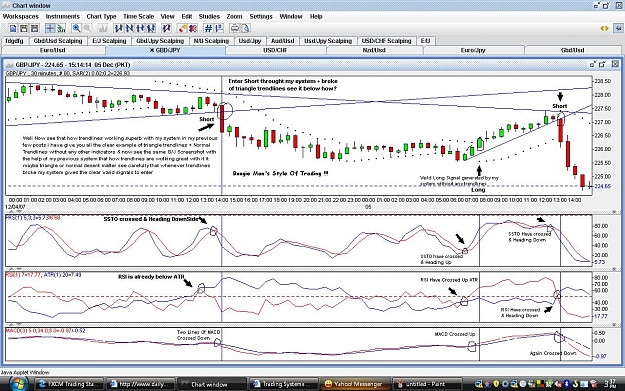This screenshot has width=625, height=391.
Task: Open the Window menu
Action: [291, 16]
